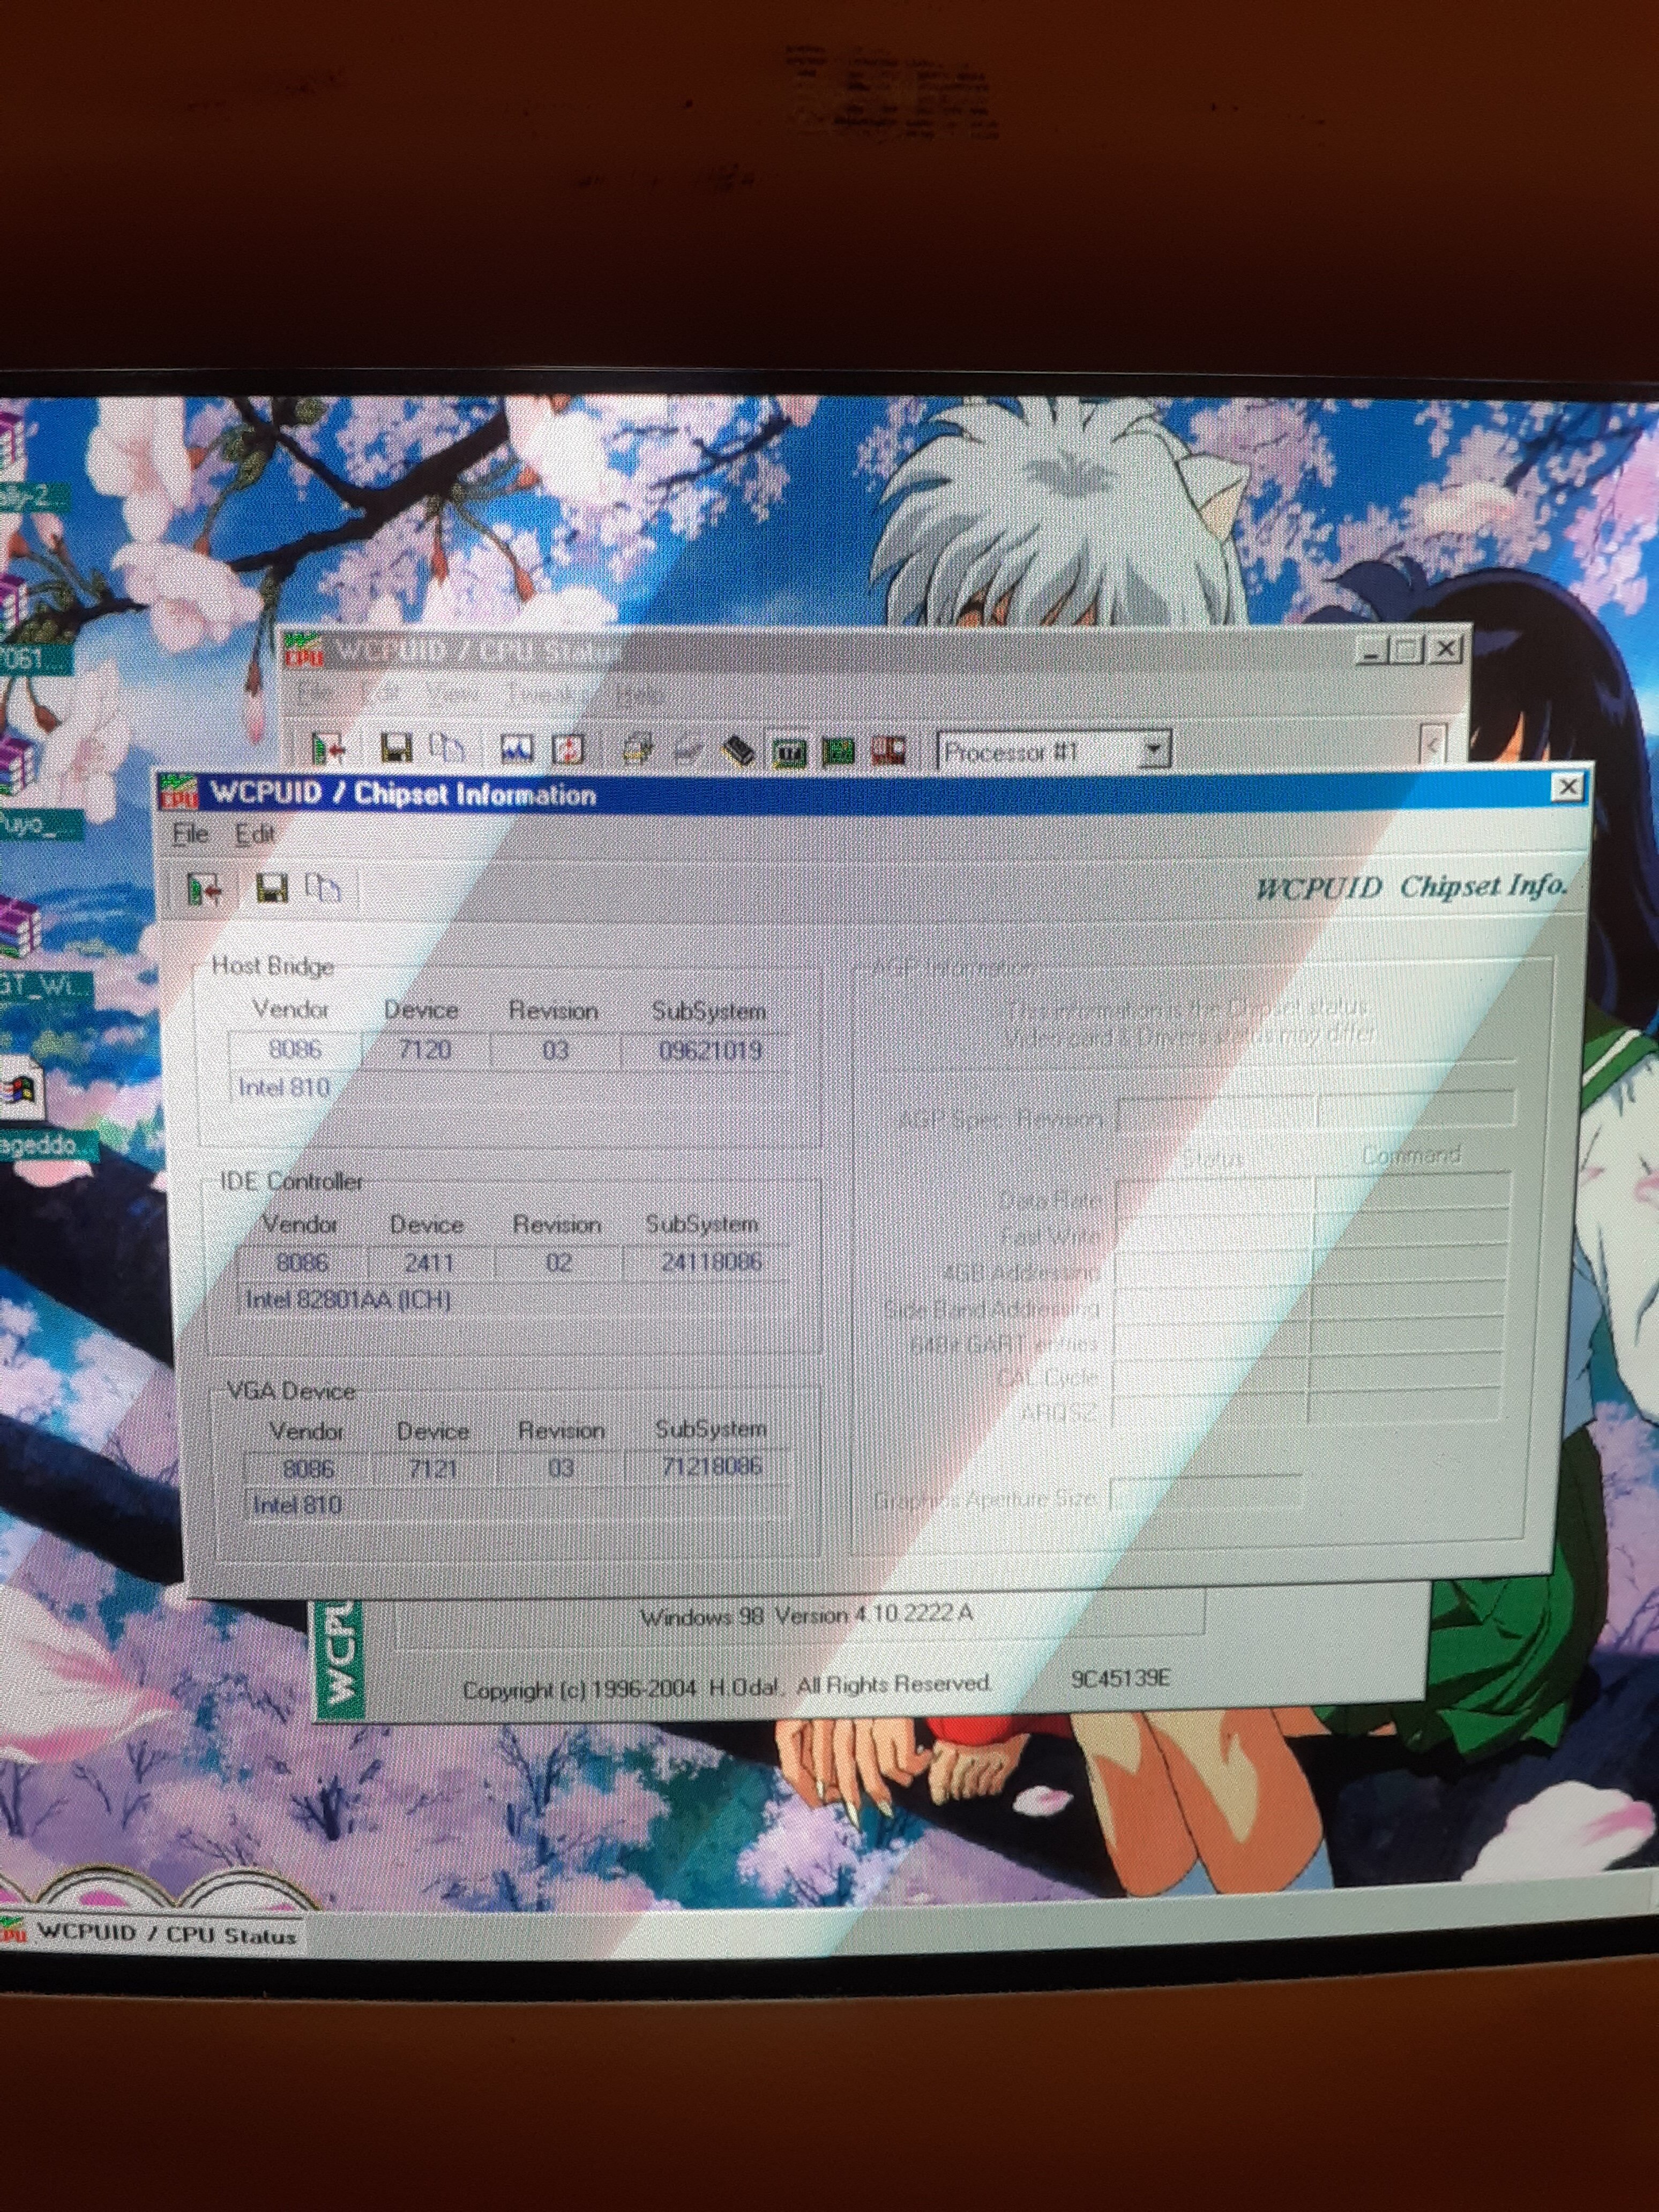Click the black chip icon in CPU Status toolbar
The image size is (1659, 2212).
point(739,749)
